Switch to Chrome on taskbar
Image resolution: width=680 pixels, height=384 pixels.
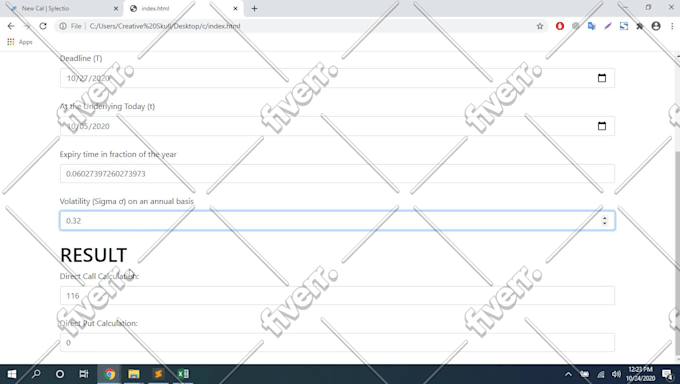110,374
